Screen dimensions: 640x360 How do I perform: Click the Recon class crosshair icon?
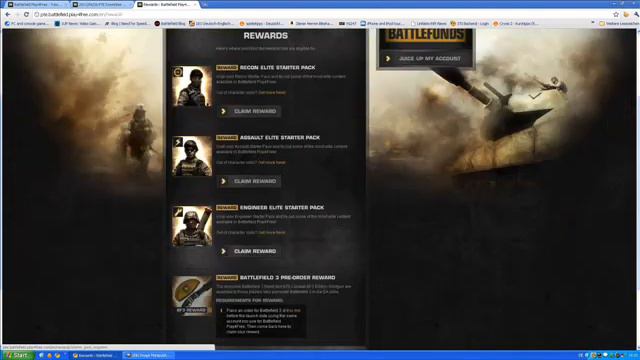tap(178, 72)
